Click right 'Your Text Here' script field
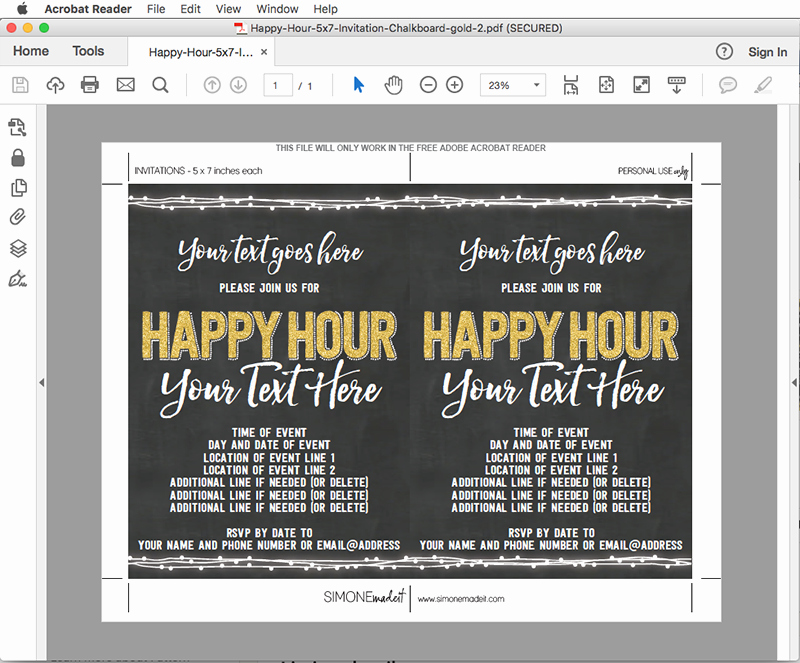This screenshot has width=800, height=663. click(x=553, y=388)
